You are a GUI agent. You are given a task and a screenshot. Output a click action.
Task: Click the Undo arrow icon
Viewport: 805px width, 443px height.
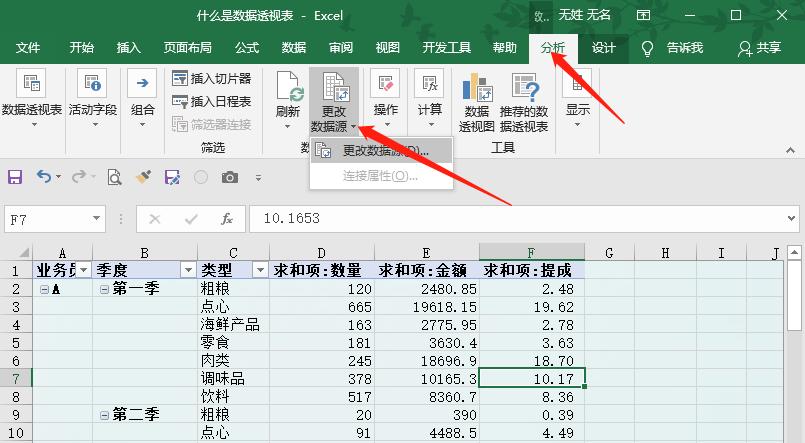pos(44,177)
